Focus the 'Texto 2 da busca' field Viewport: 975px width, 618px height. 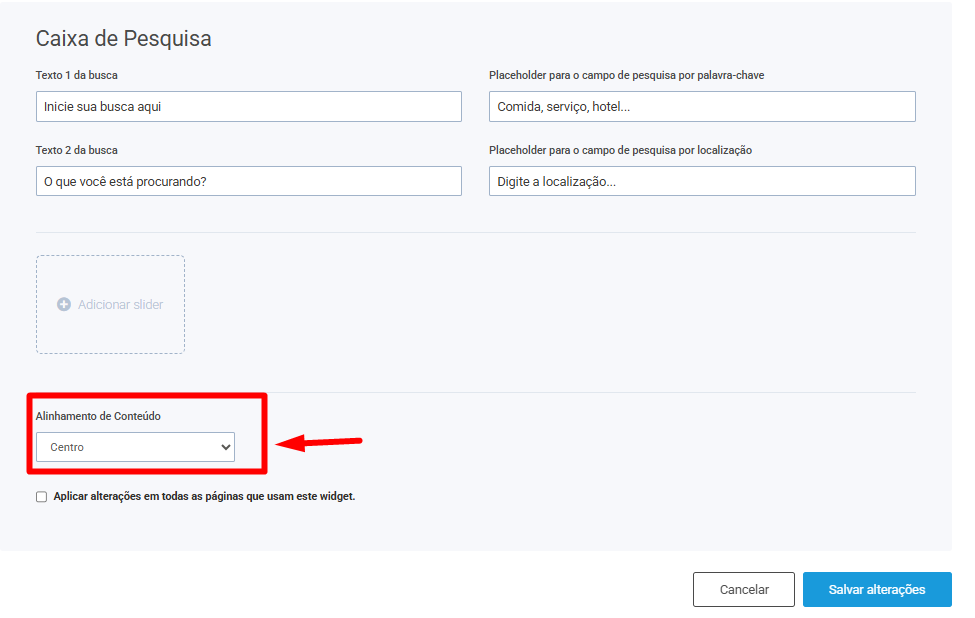pos(249,181)
